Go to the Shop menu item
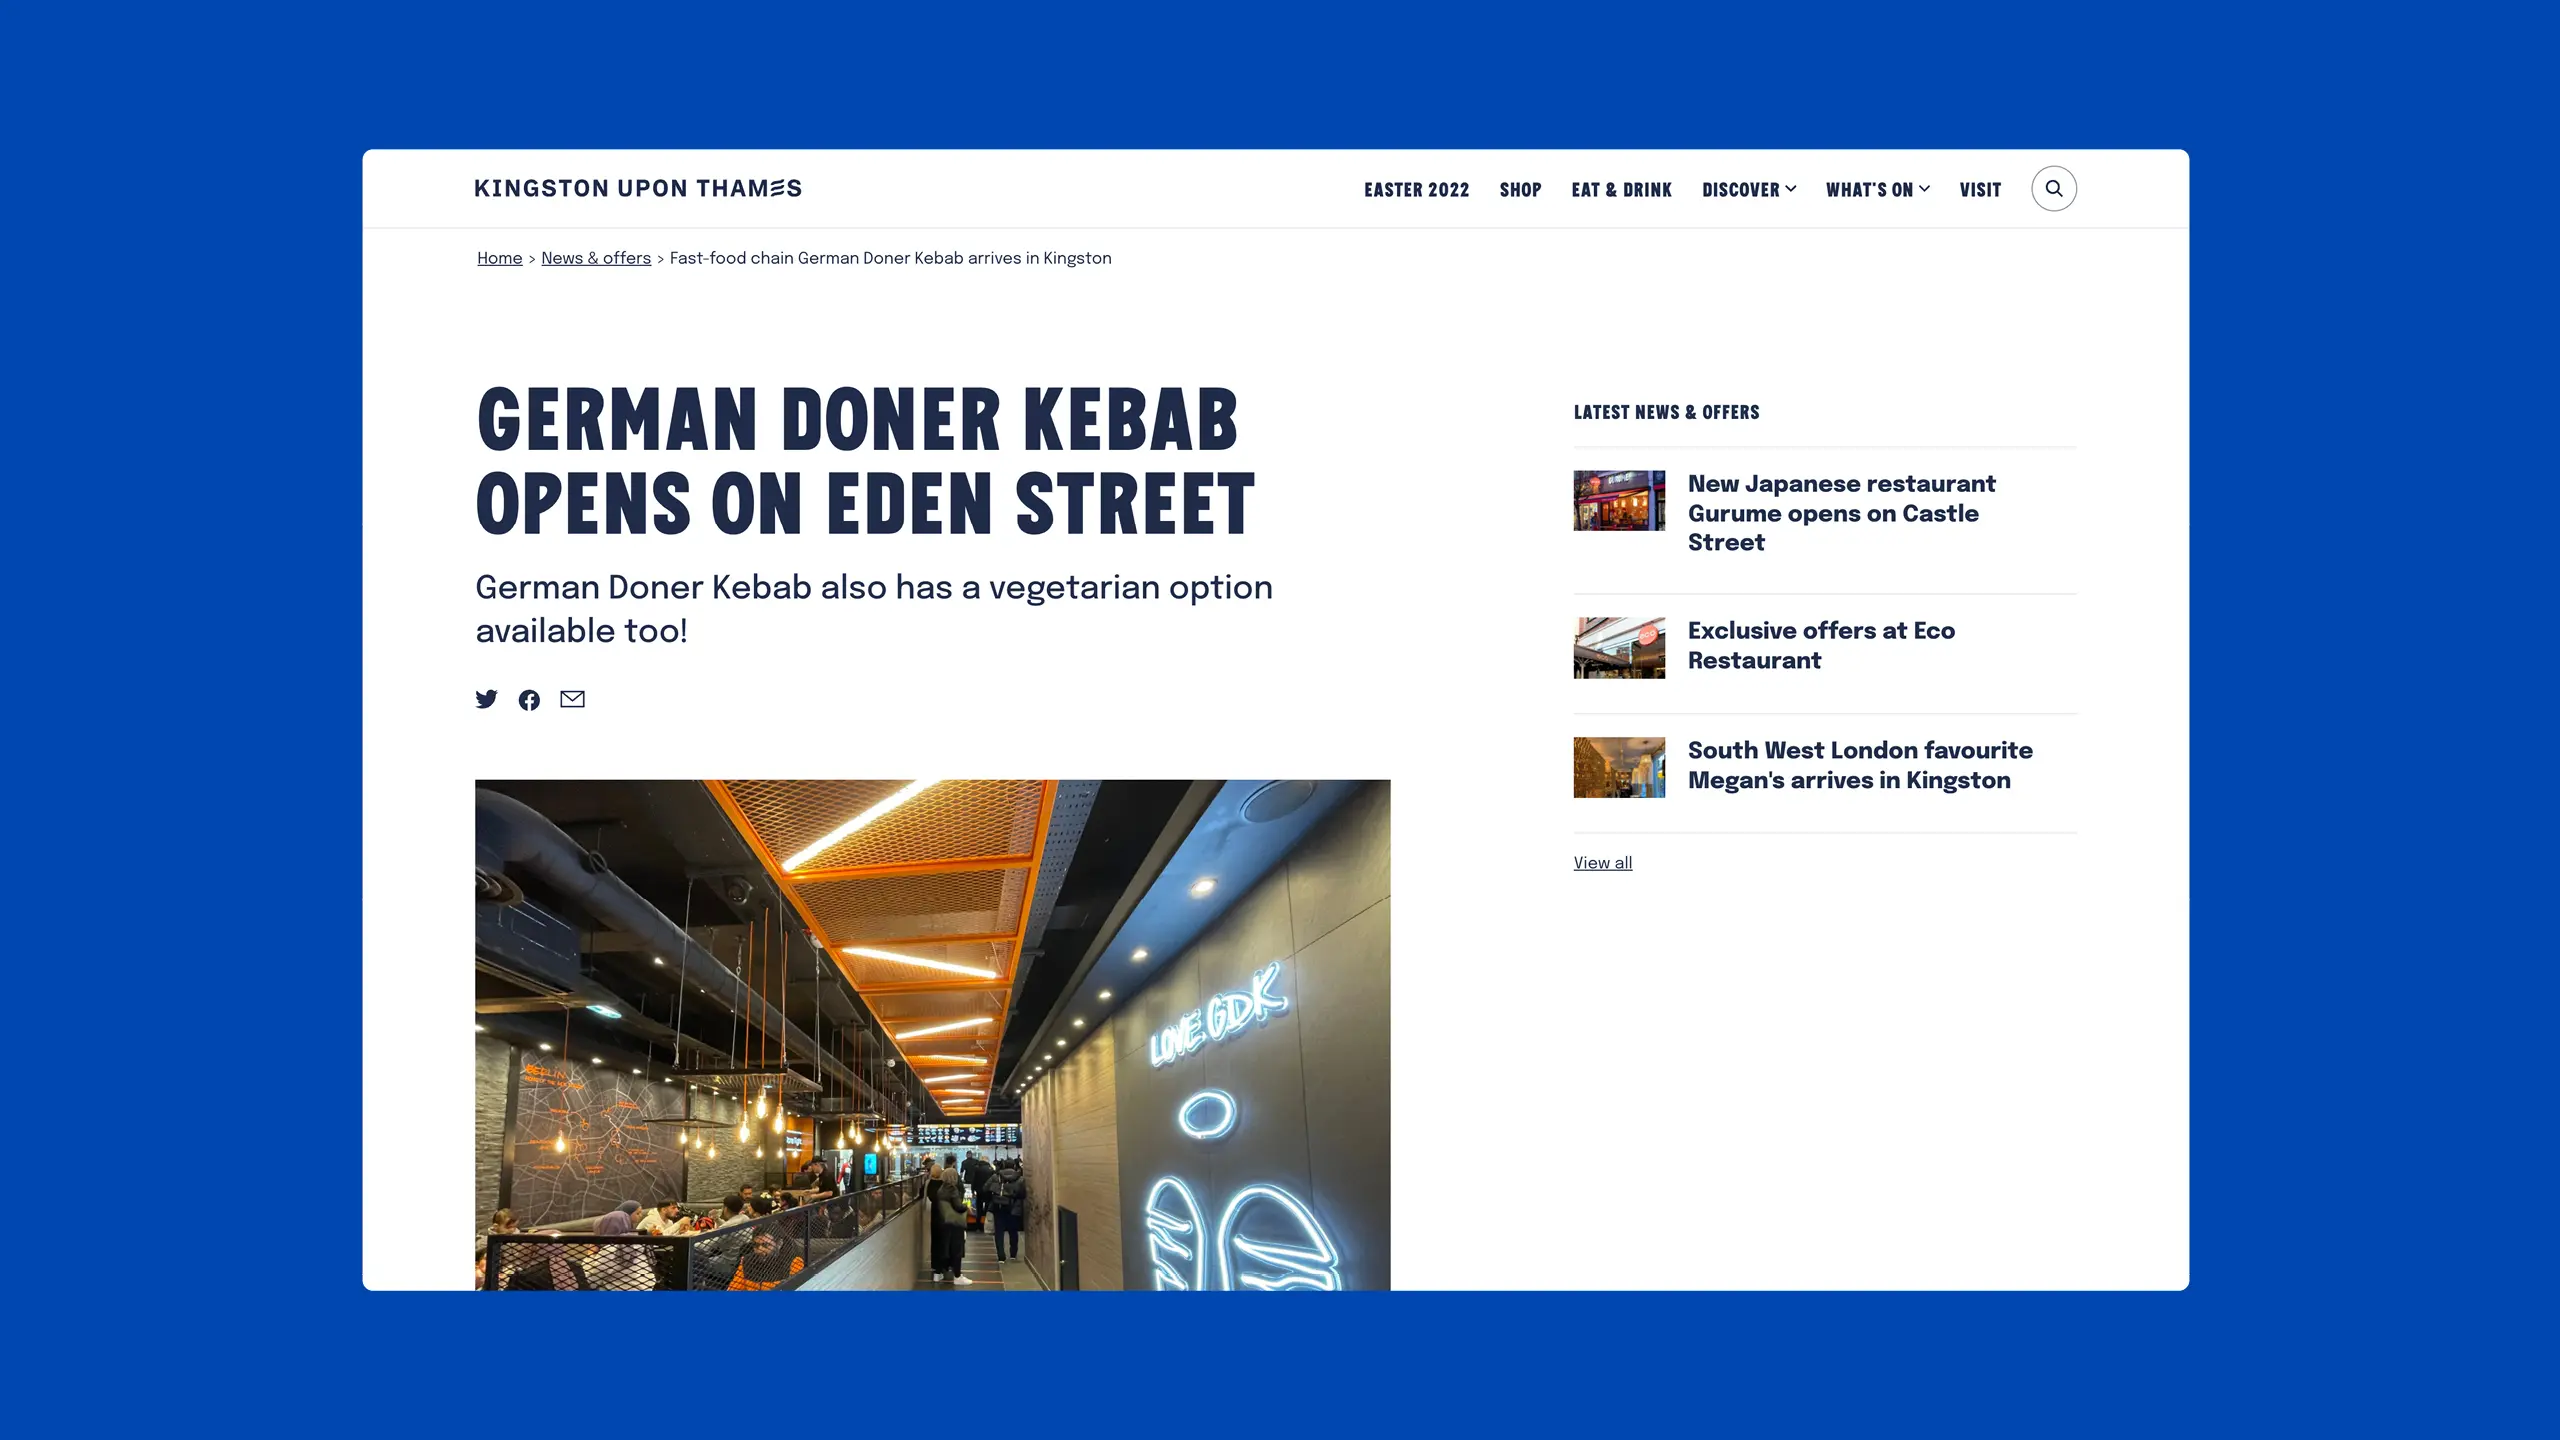The image size is (2560, 1440). click(x=1520, y=190)
